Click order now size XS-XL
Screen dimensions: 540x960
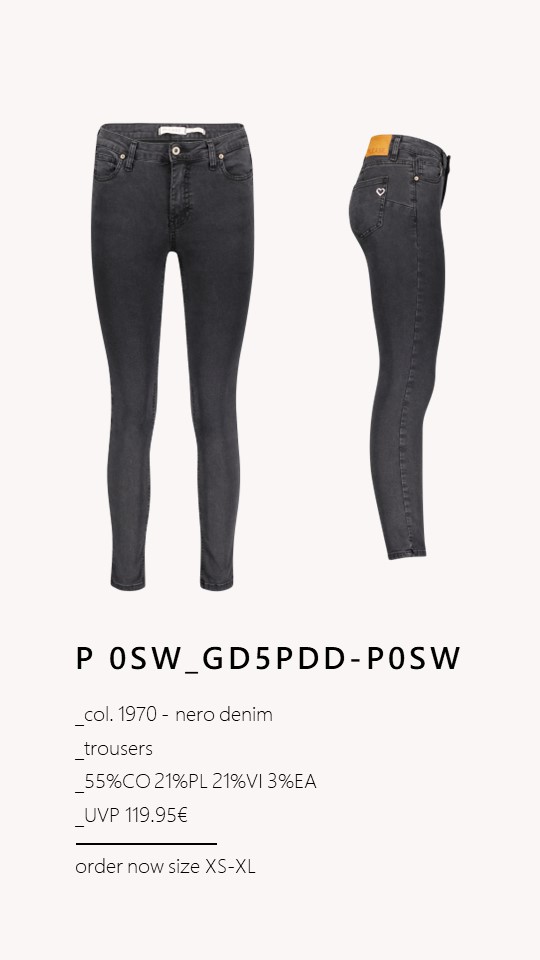(165, 866)
